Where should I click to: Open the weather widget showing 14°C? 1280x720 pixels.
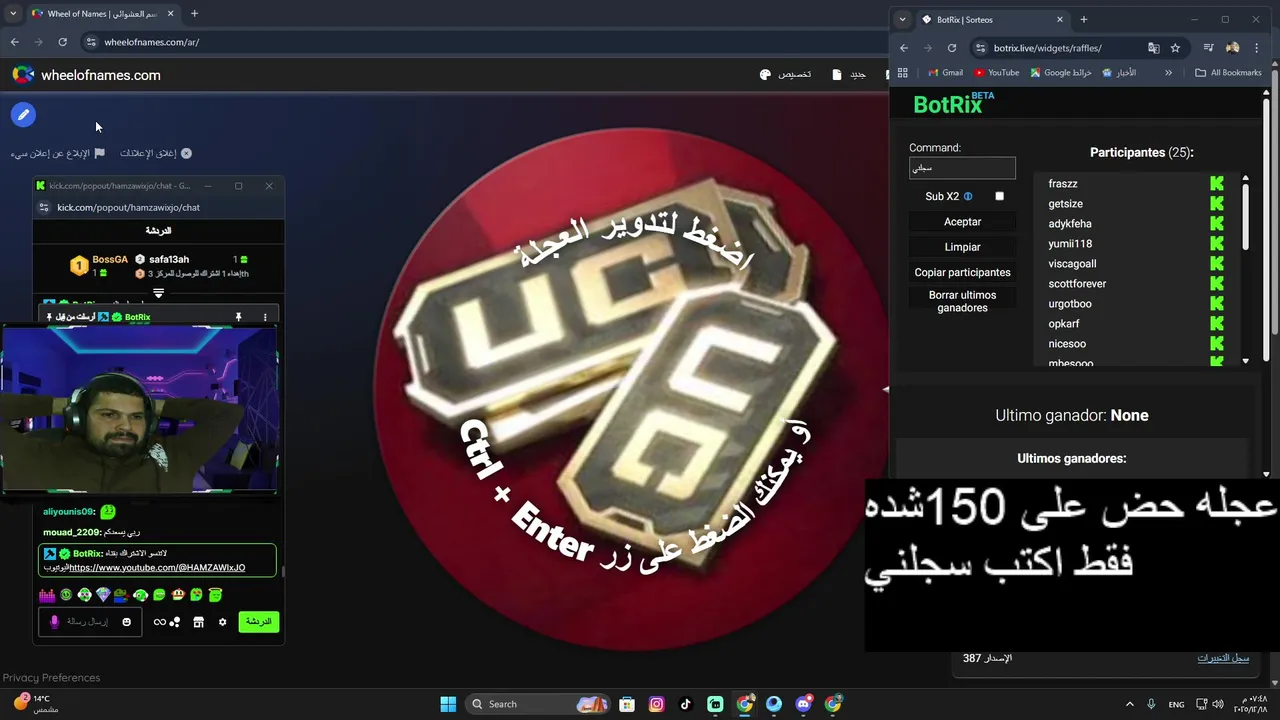point(36,703)
